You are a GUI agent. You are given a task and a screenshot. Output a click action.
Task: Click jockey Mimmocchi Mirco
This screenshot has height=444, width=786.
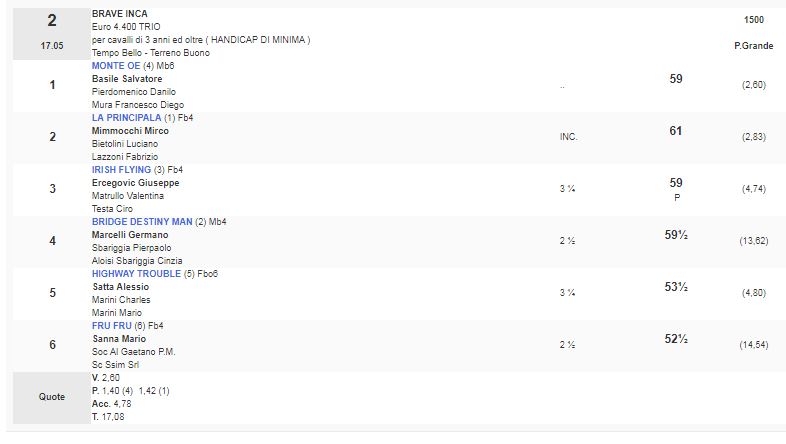click(x=130, y=130)
